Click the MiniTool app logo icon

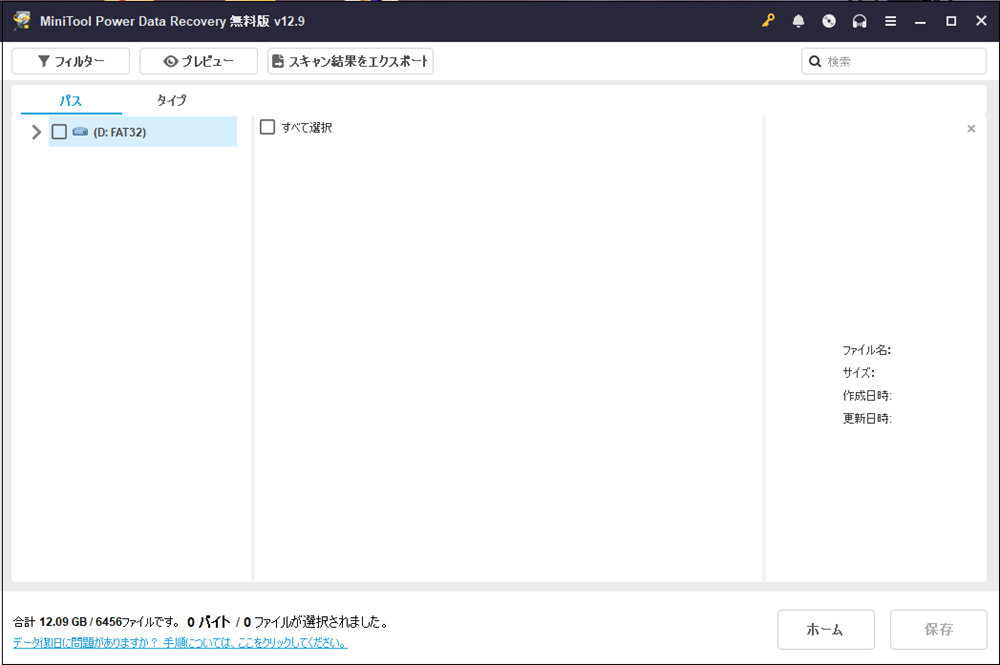[22, 20]
